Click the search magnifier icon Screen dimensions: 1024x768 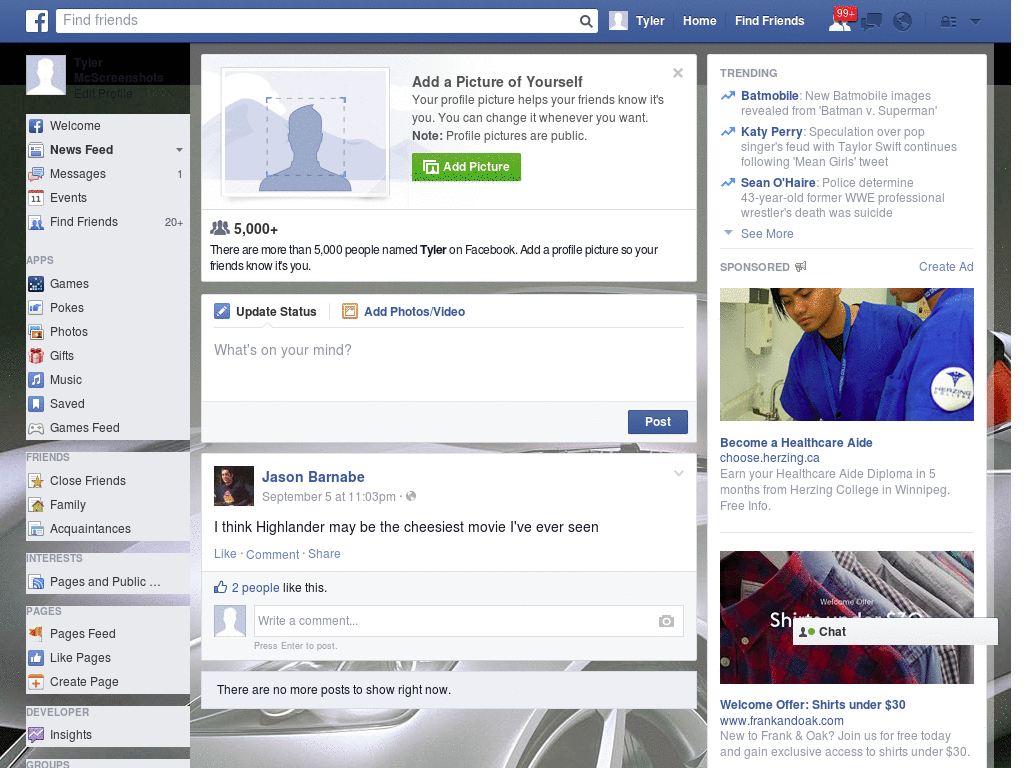coord(586,21)
